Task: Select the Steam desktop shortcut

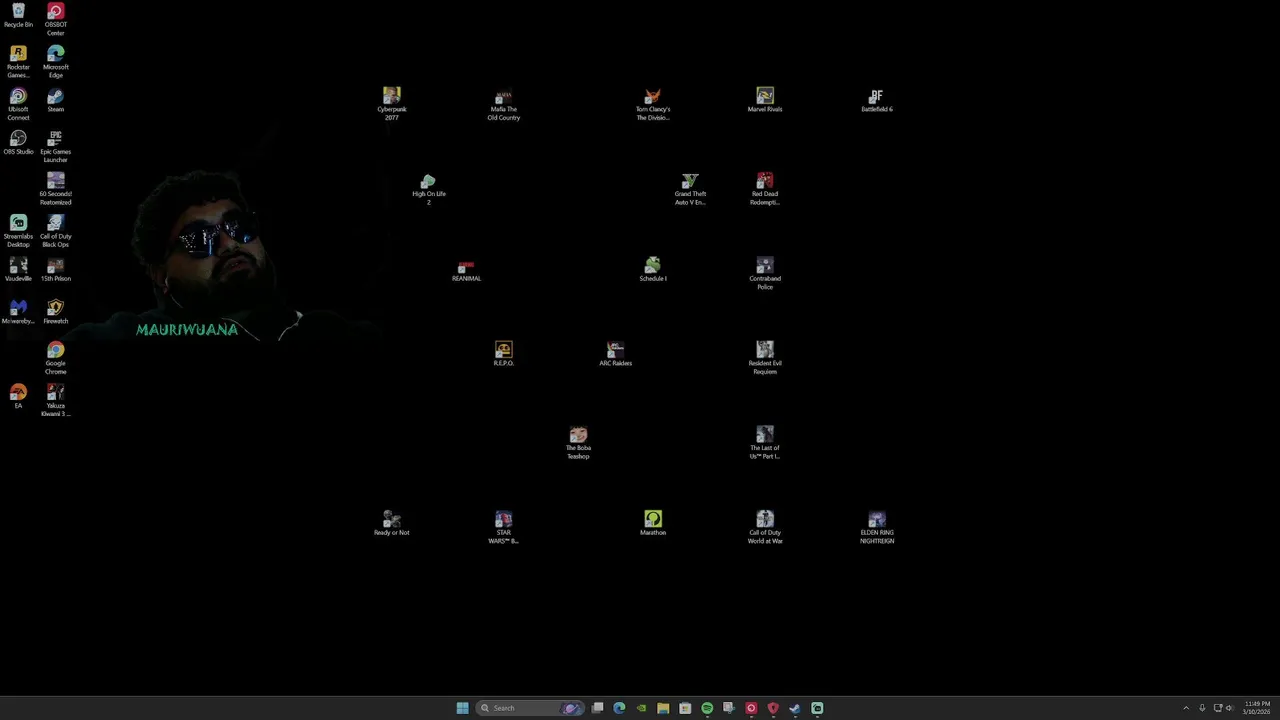Action: coord(56,101)
